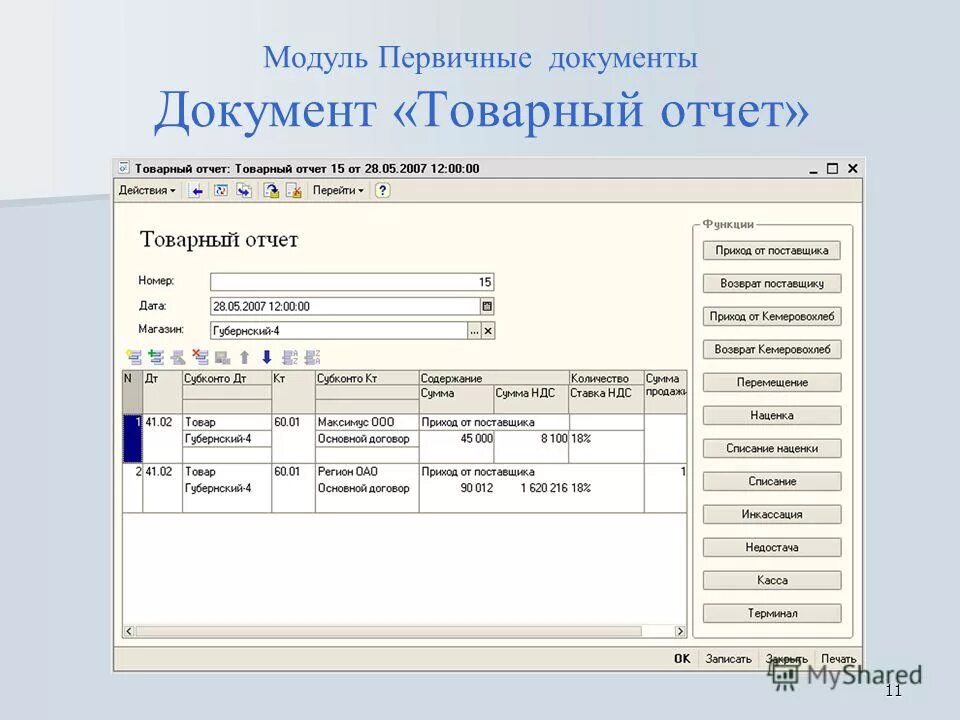Delete the selected row

(x=198, y=356)
